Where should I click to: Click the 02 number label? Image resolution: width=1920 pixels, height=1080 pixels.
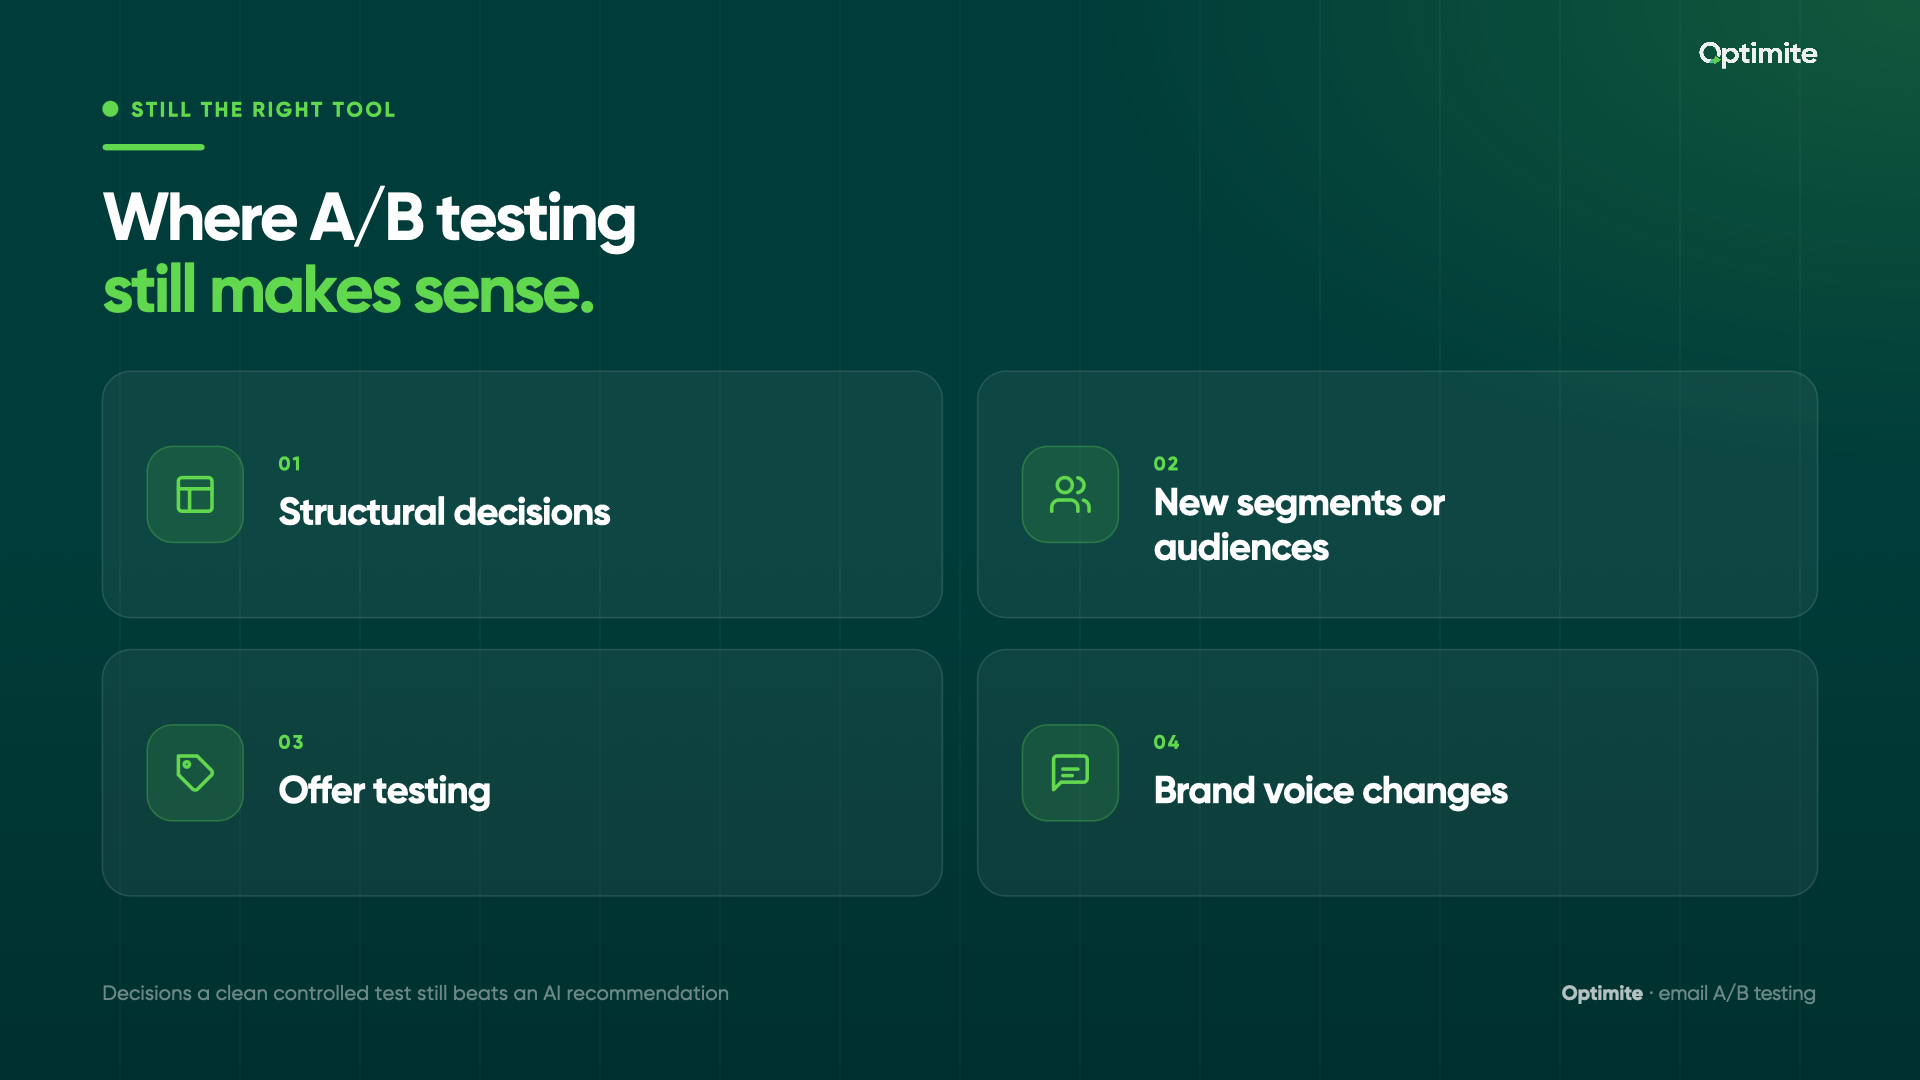(x=1166, y=464)
